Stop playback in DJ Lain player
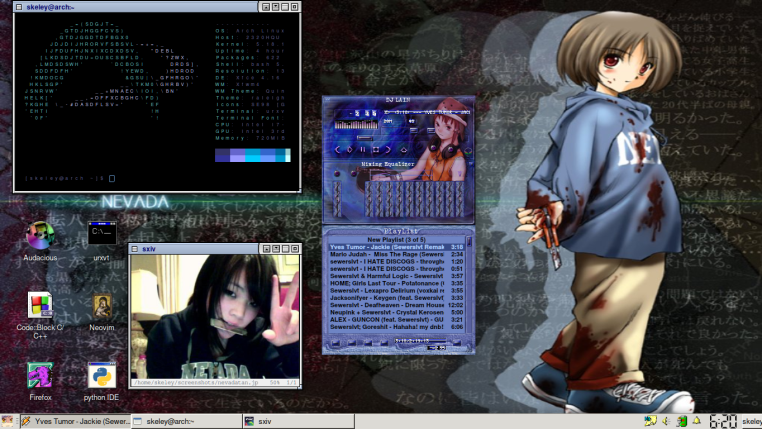Screen dimensions: 762x429 (x=375, y=150)
